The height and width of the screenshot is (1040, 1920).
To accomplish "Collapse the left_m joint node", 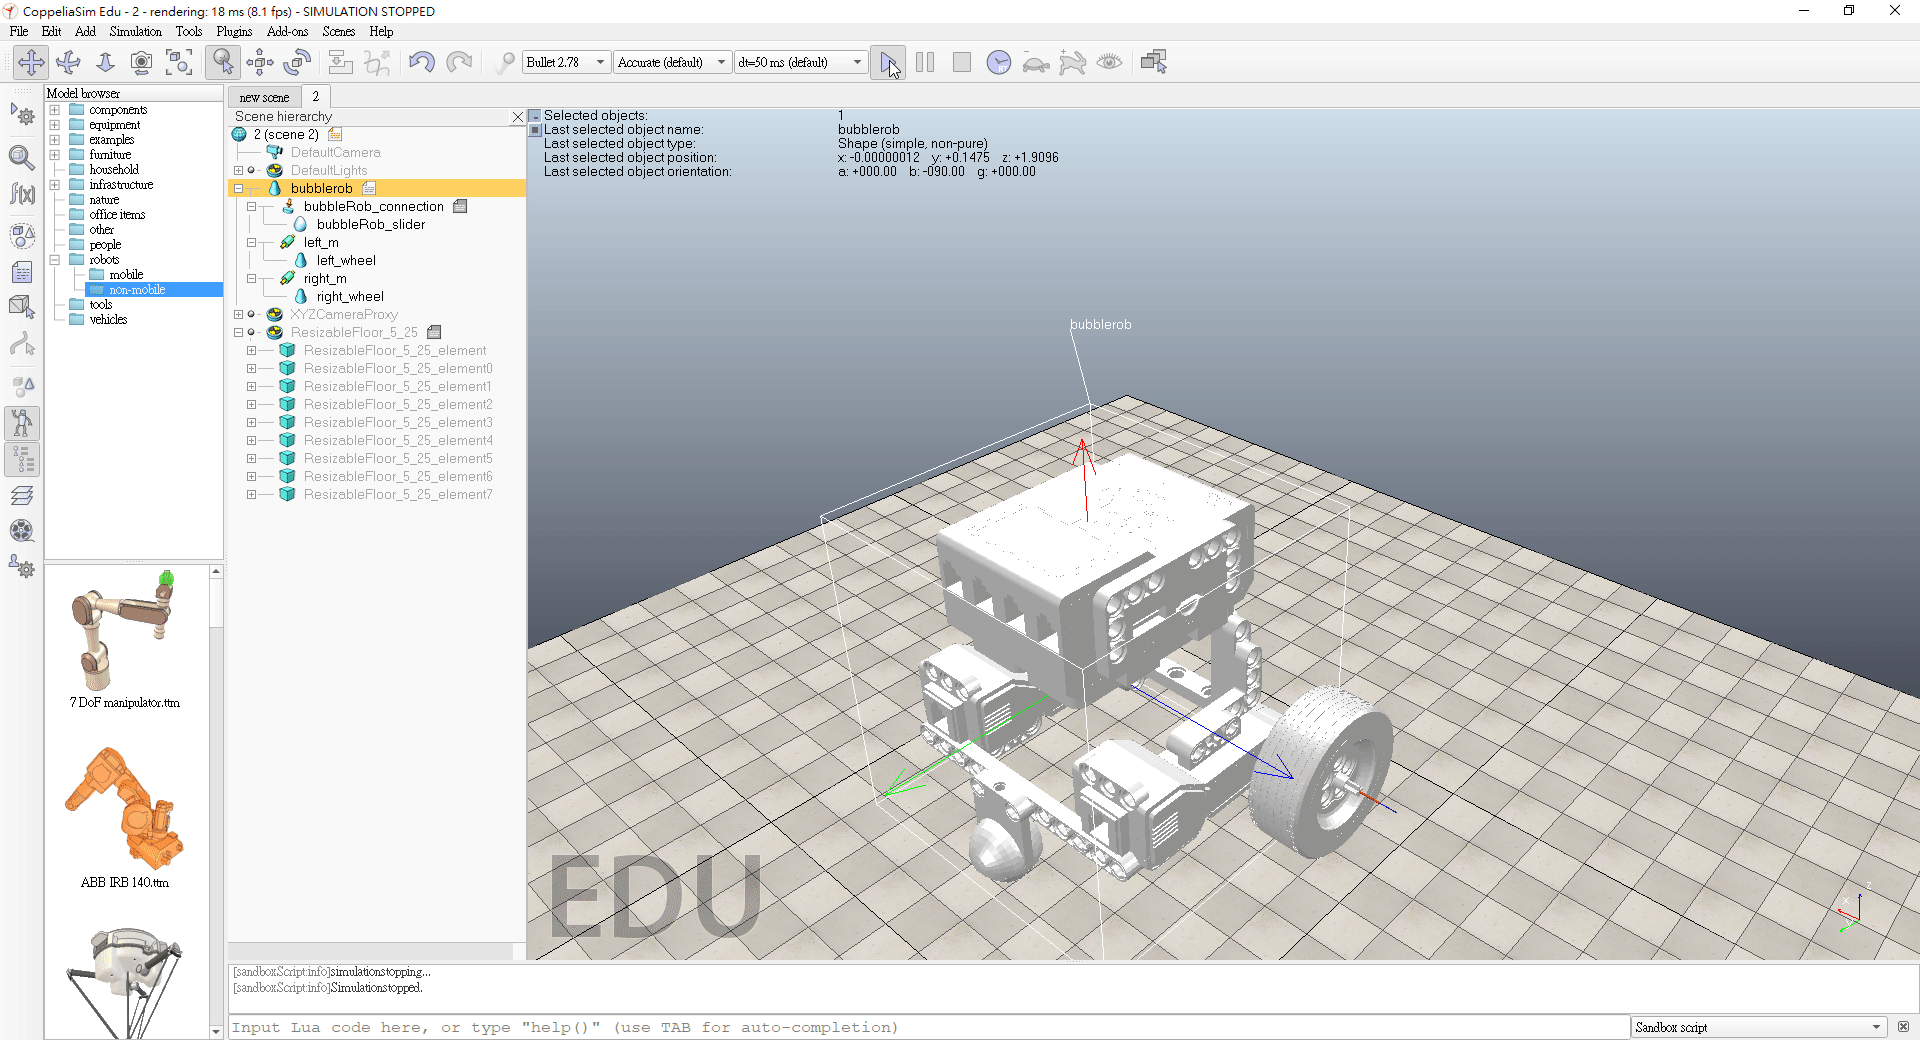I will 252,242.
